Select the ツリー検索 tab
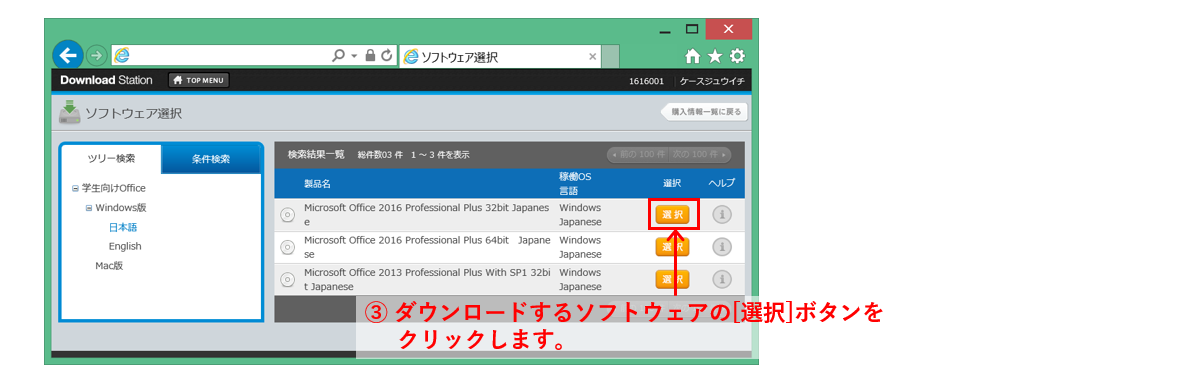The image size is (1177, 380). [111, 158]
